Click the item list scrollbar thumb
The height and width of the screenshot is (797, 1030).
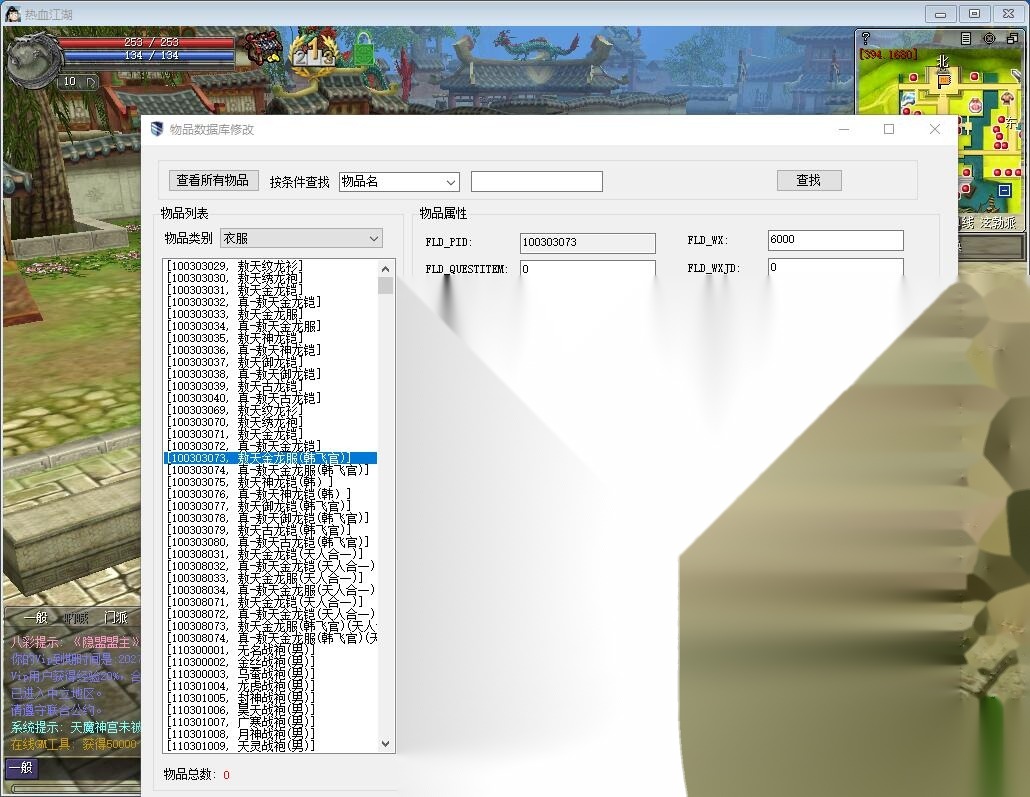pos(386,285)
